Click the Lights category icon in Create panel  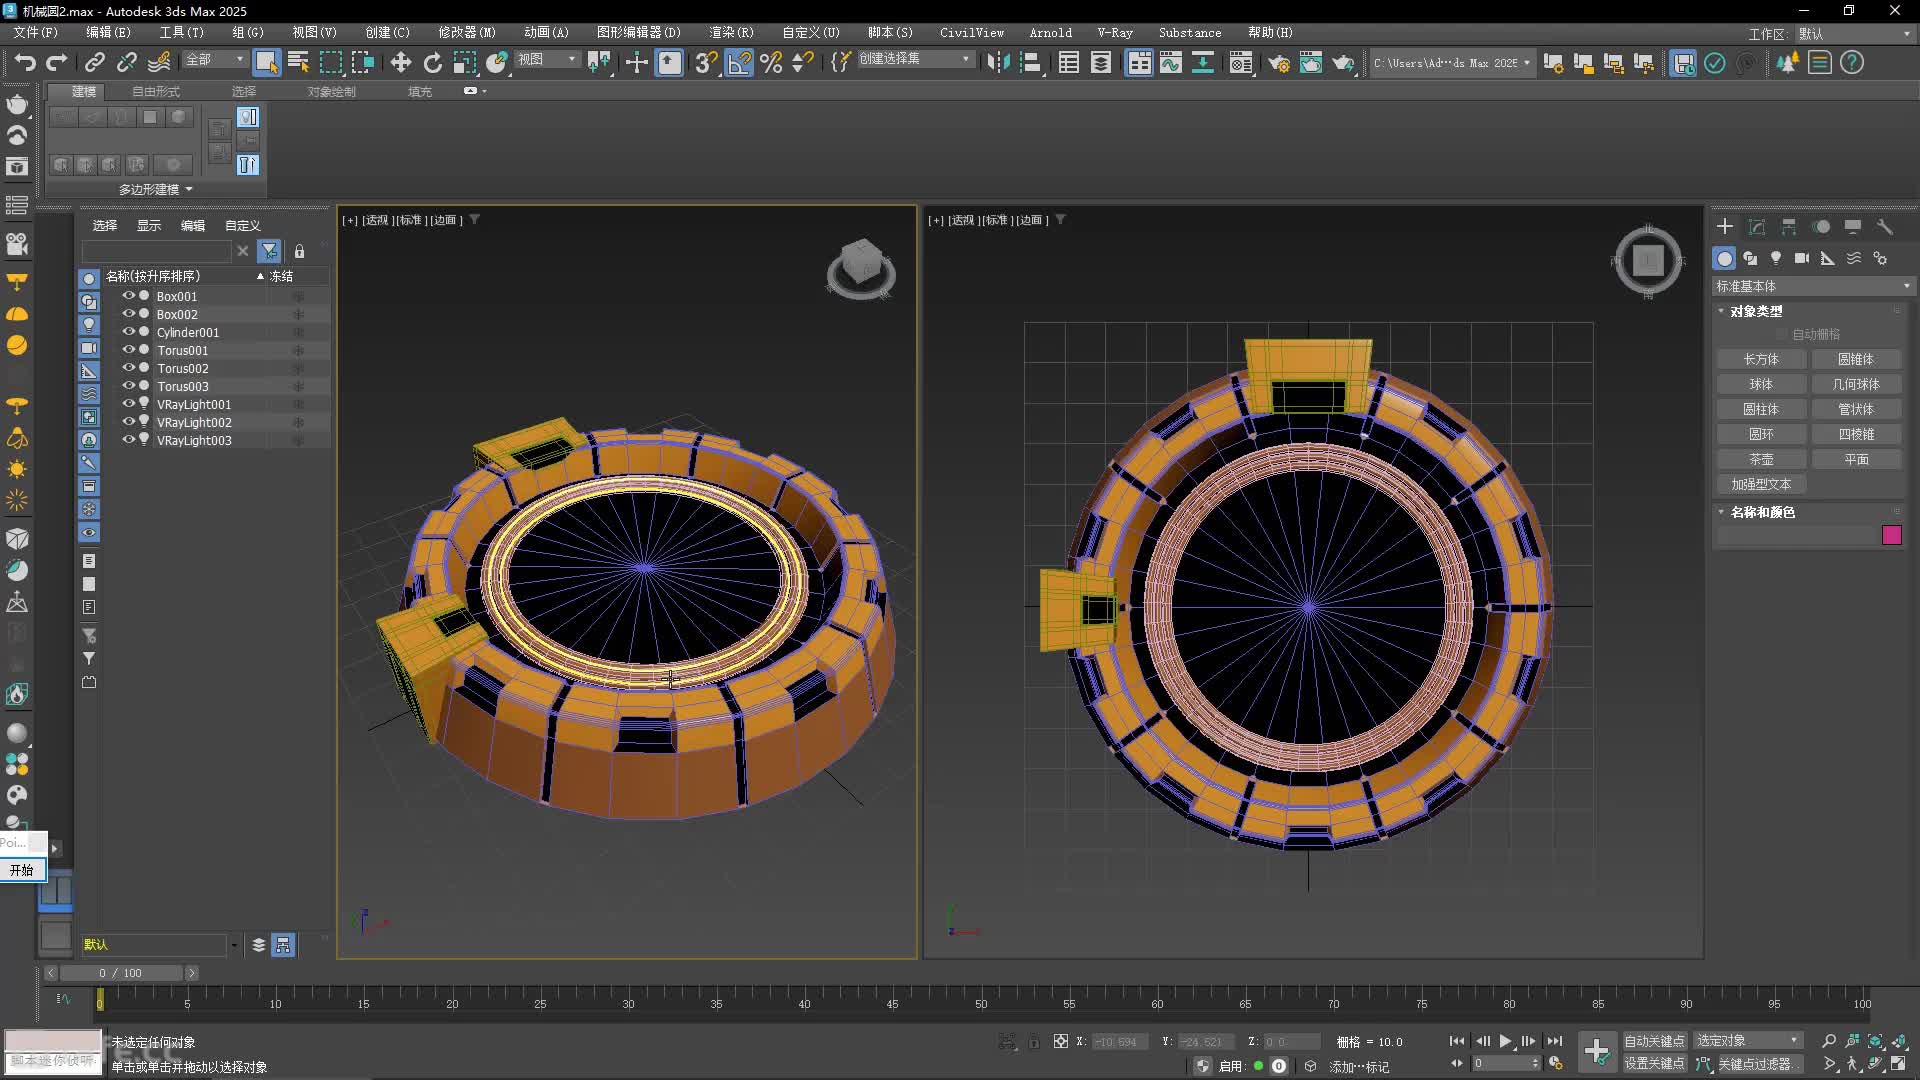[x=1776, y=258]
